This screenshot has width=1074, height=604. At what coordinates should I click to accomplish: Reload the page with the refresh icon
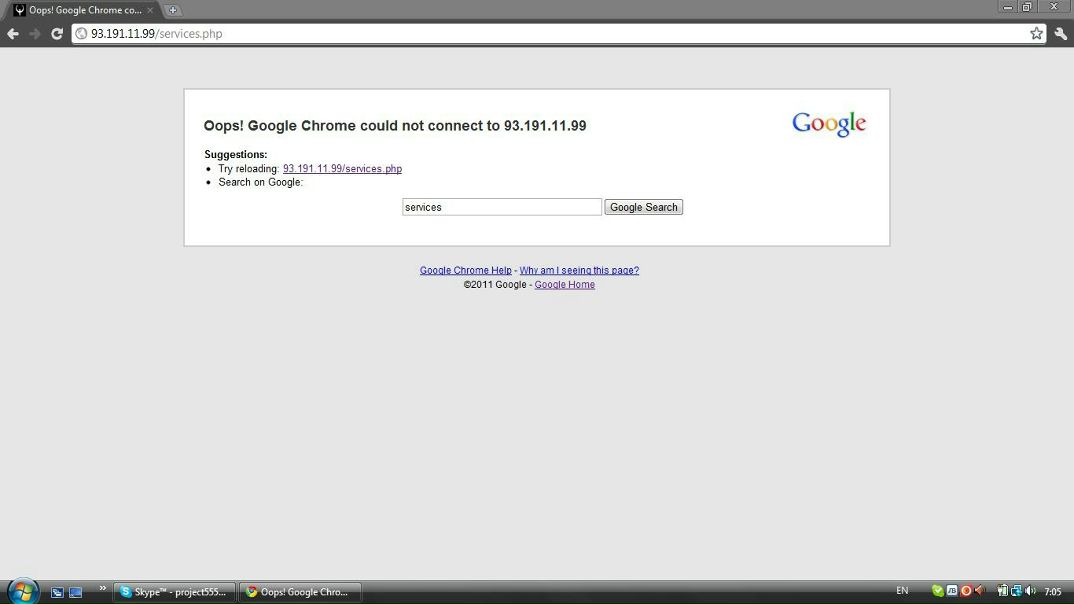point(57,34)
